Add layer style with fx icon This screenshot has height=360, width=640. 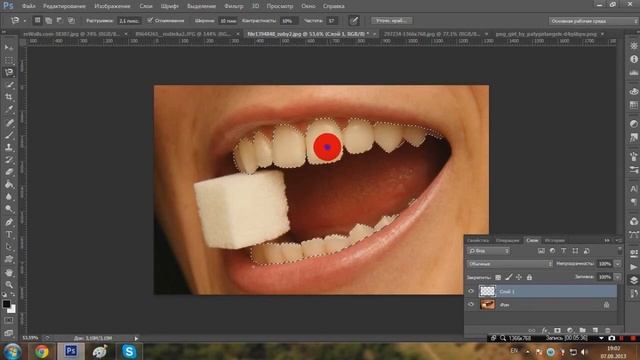click(544, 330)
